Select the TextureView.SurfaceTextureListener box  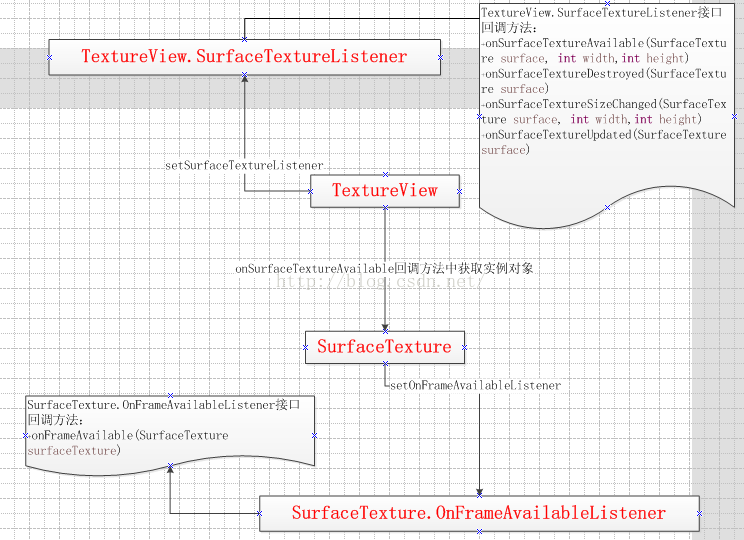pyautogui.click(x=245, y=57)
